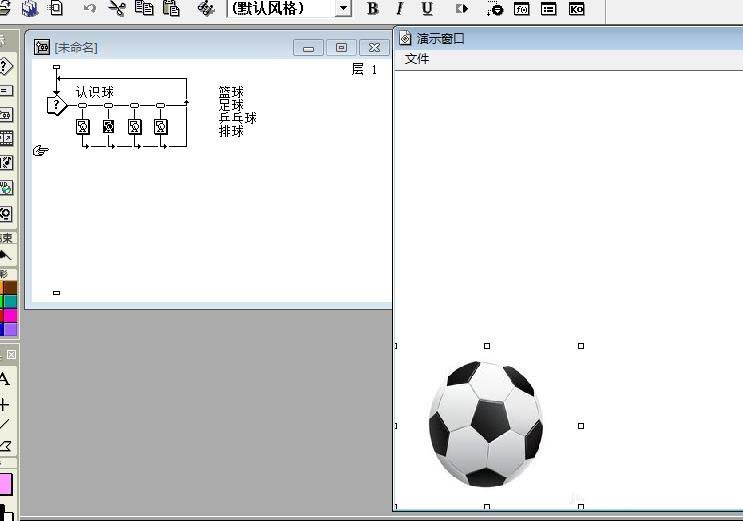The width and height of the screenshot is (743, 521).
Task: Select the 认识球 decision icon in flowline
Action: point(56,105)
